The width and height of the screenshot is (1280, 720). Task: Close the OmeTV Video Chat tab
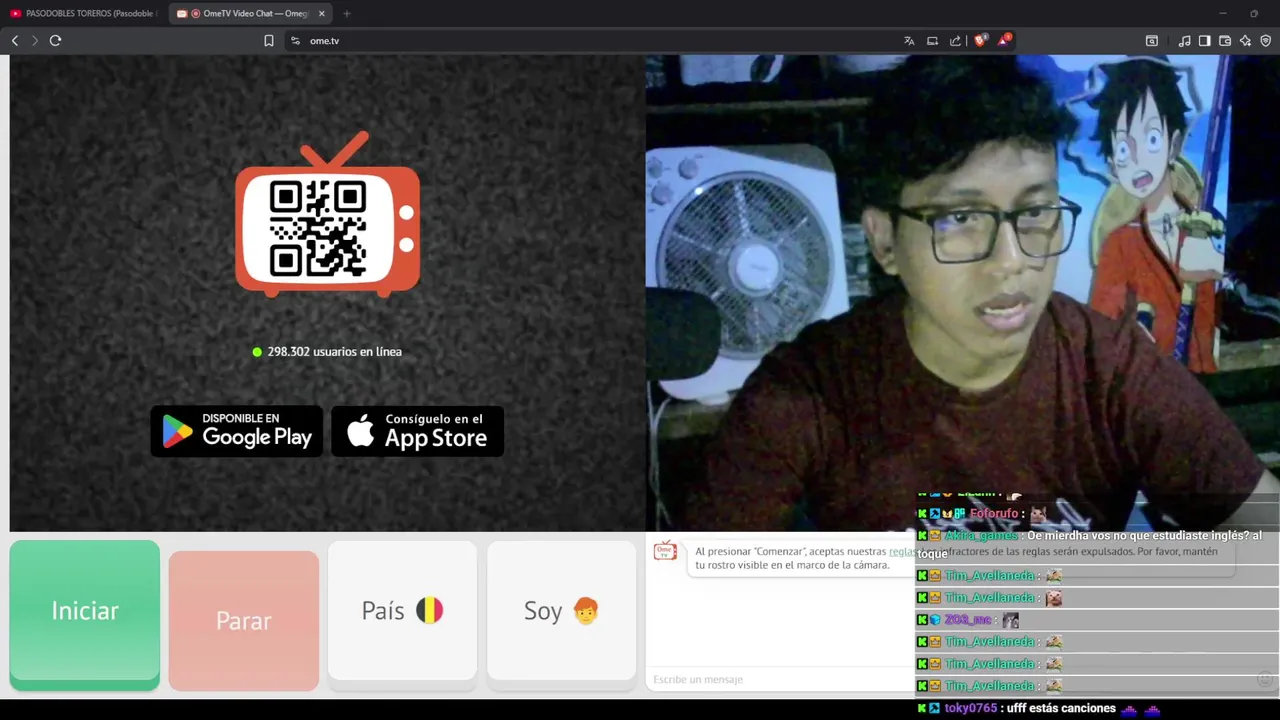[x=322, y=14]
